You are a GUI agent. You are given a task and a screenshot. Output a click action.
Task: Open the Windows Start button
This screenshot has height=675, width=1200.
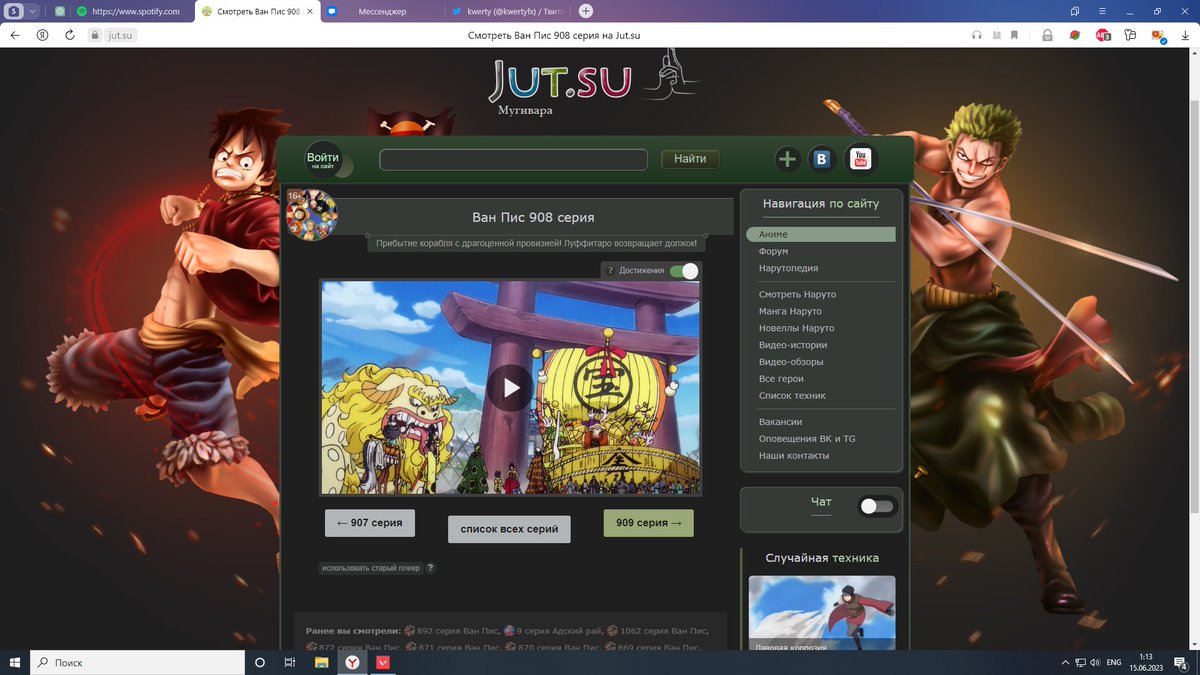click(x=15, y=662)
